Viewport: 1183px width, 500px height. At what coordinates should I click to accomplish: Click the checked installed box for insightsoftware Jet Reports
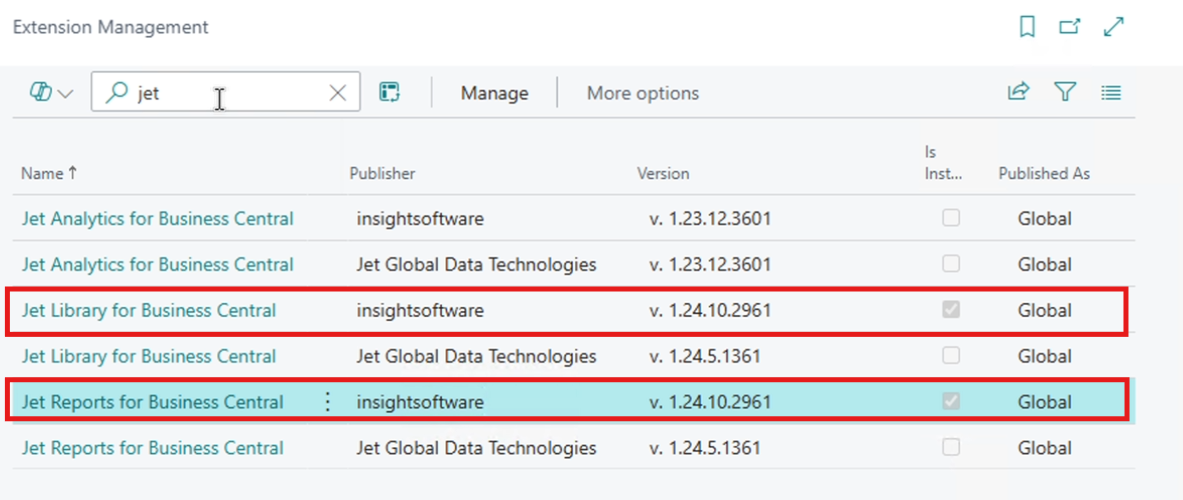point(951,402)
